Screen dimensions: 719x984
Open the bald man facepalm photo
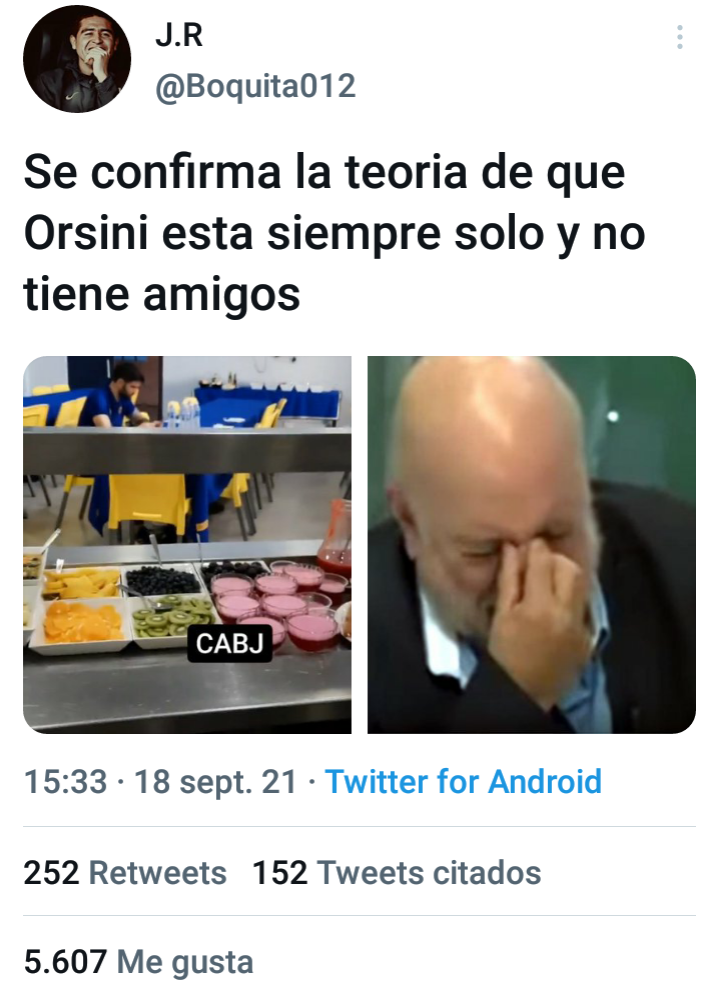531,545
